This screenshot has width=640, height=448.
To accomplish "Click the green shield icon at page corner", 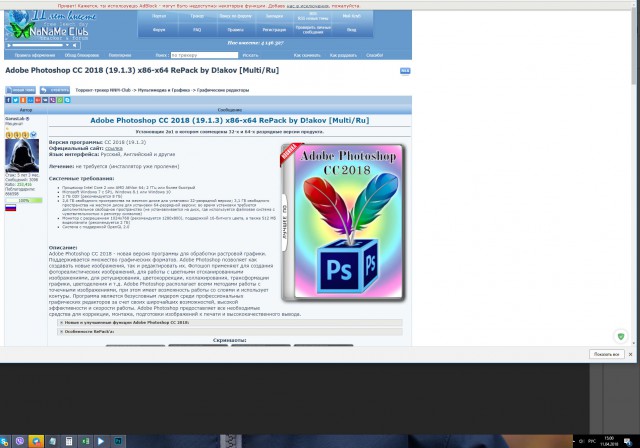I will (621, 336).
